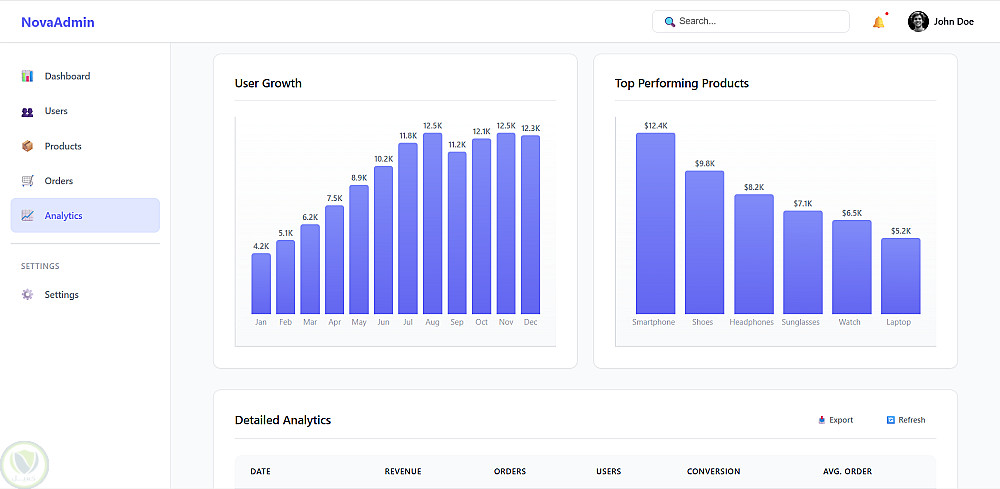Sort by the Date column header

[x=261, y=471]
